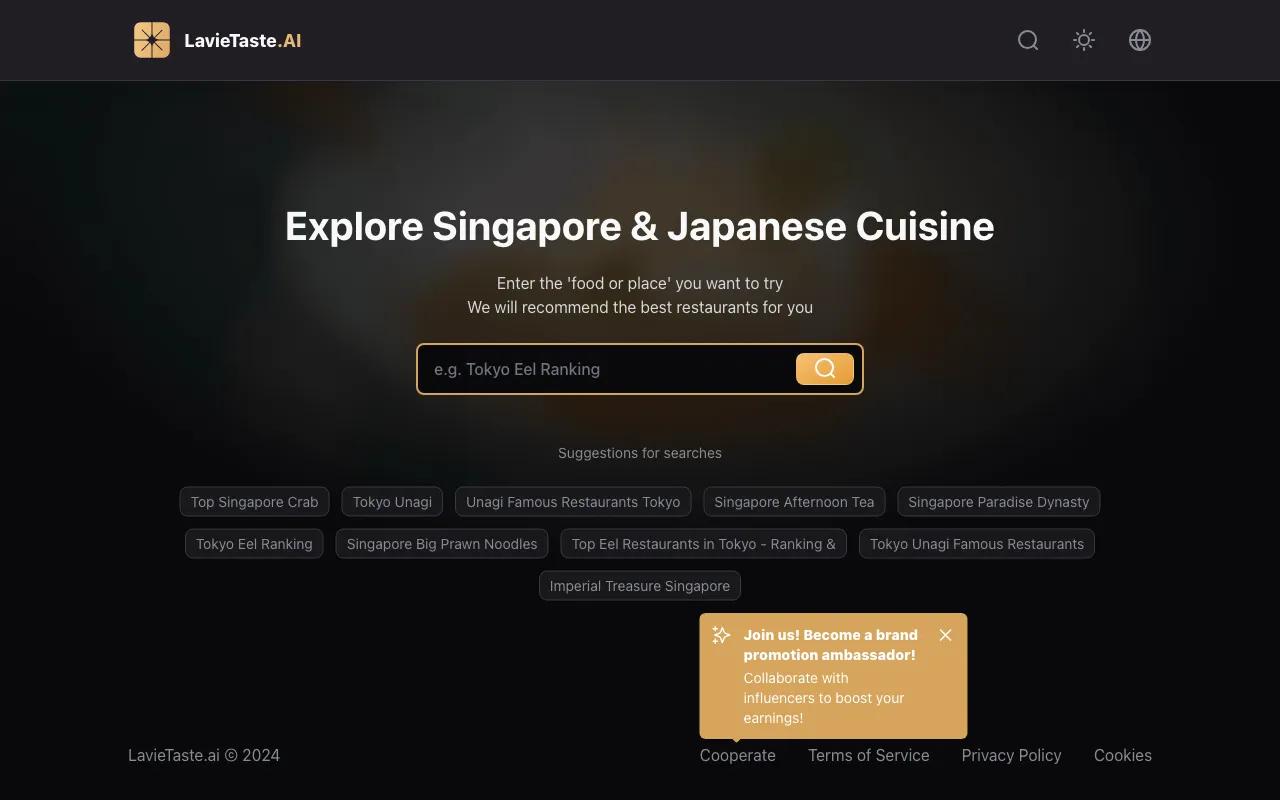
Task: Pick the Tokyo Eel Ranking chip
Action: tap(254, 544)
